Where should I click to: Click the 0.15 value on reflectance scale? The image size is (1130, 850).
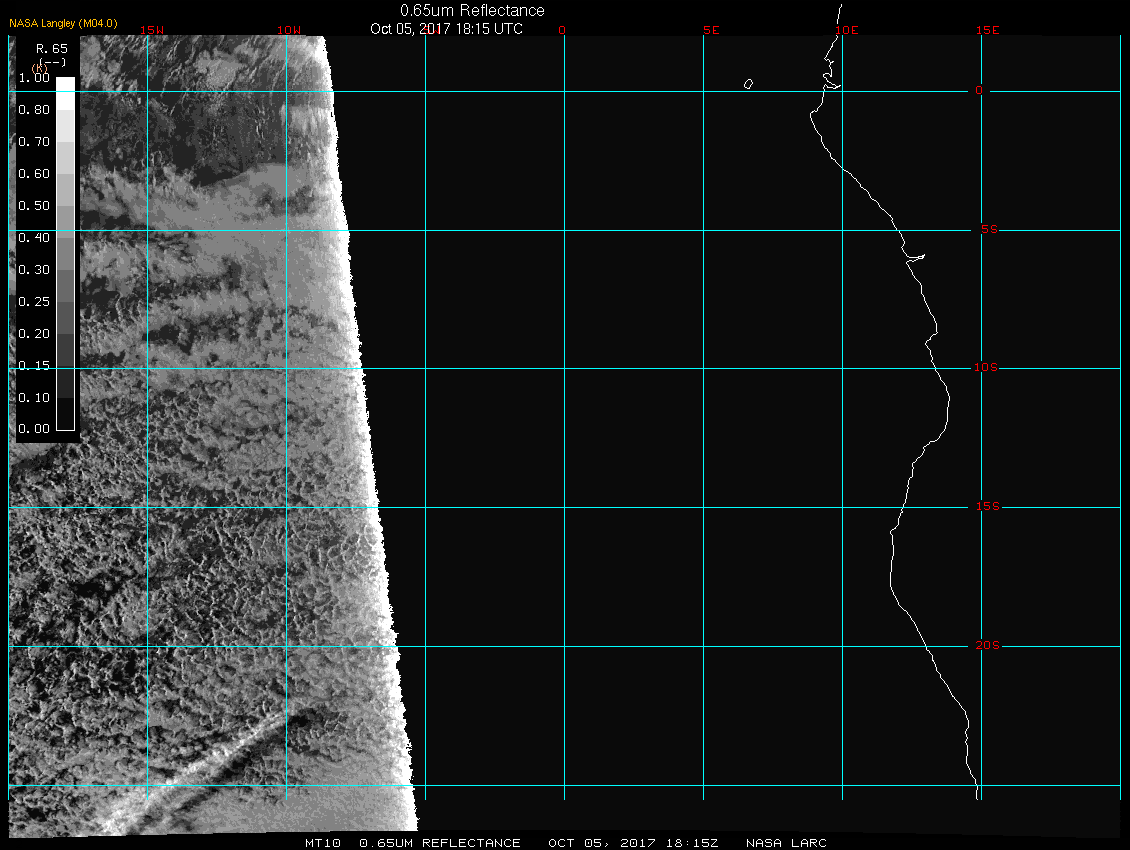click(34, 366)
